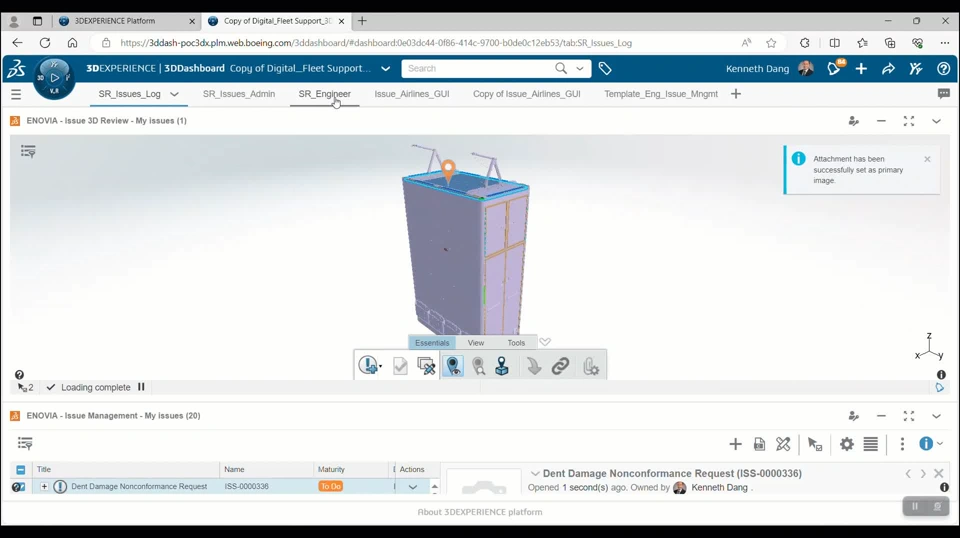Click the attachment settings paperclip tool

coord(591,366)
